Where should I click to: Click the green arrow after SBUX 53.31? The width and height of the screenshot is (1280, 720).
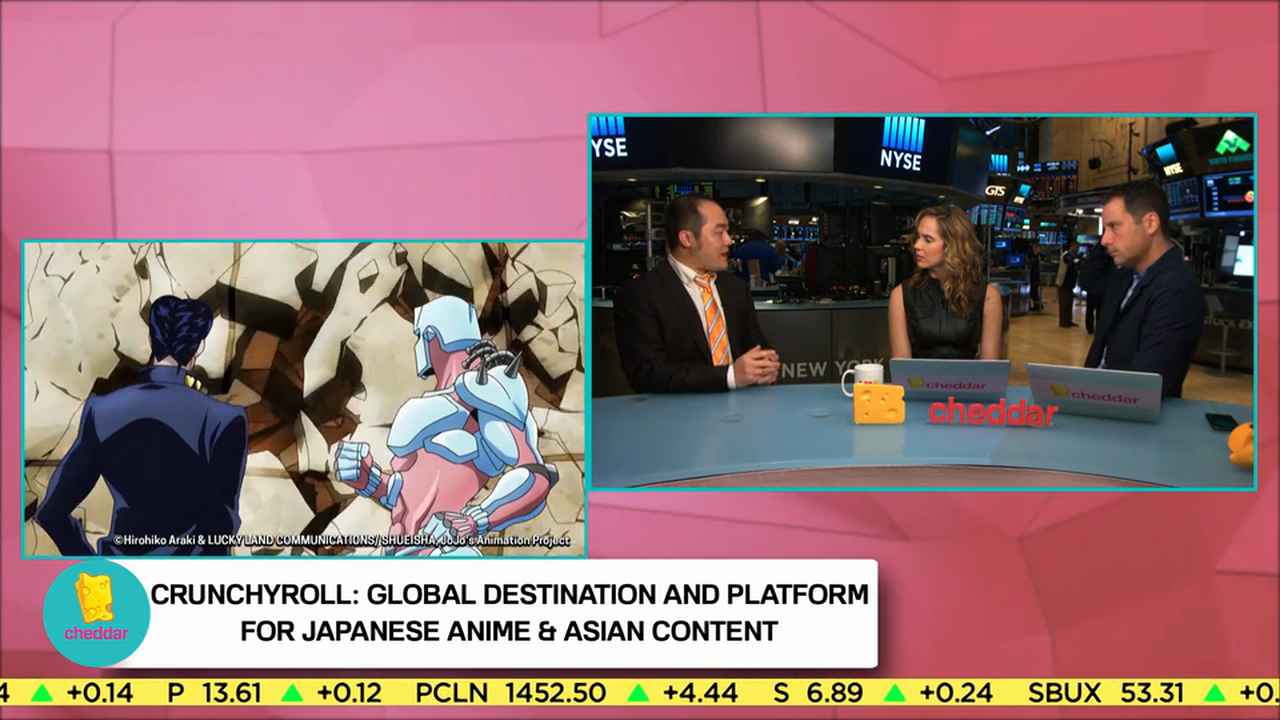1214,693
